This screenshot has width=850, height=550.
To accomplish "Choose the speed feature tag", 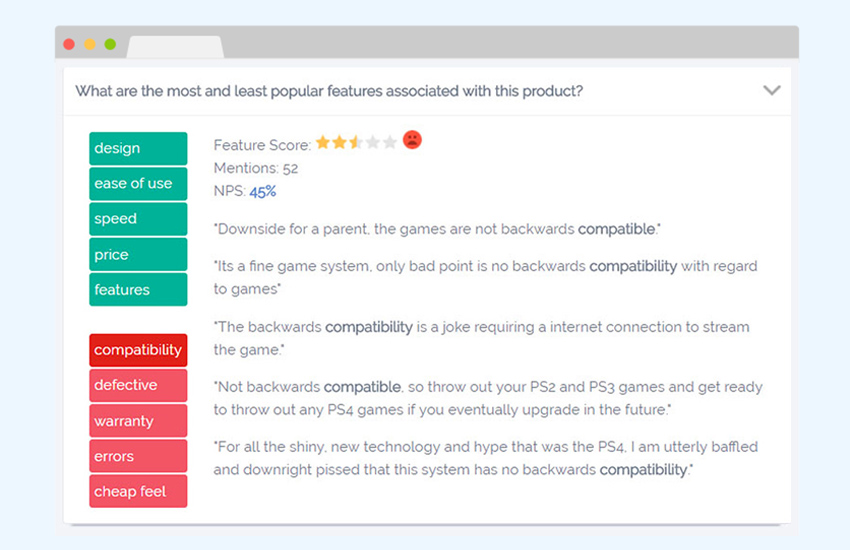I will [x=138, y=219].
